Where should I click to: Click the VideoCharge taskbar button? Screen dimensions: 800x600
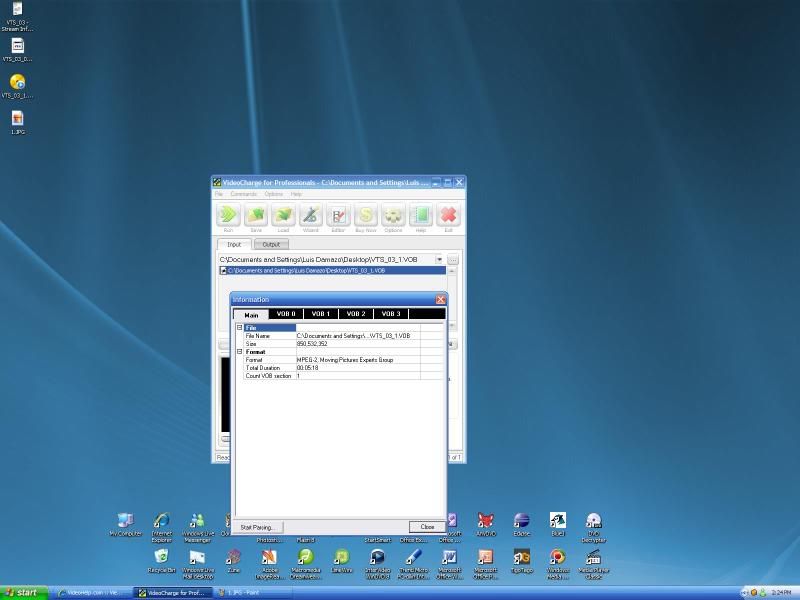coord(173,593)
